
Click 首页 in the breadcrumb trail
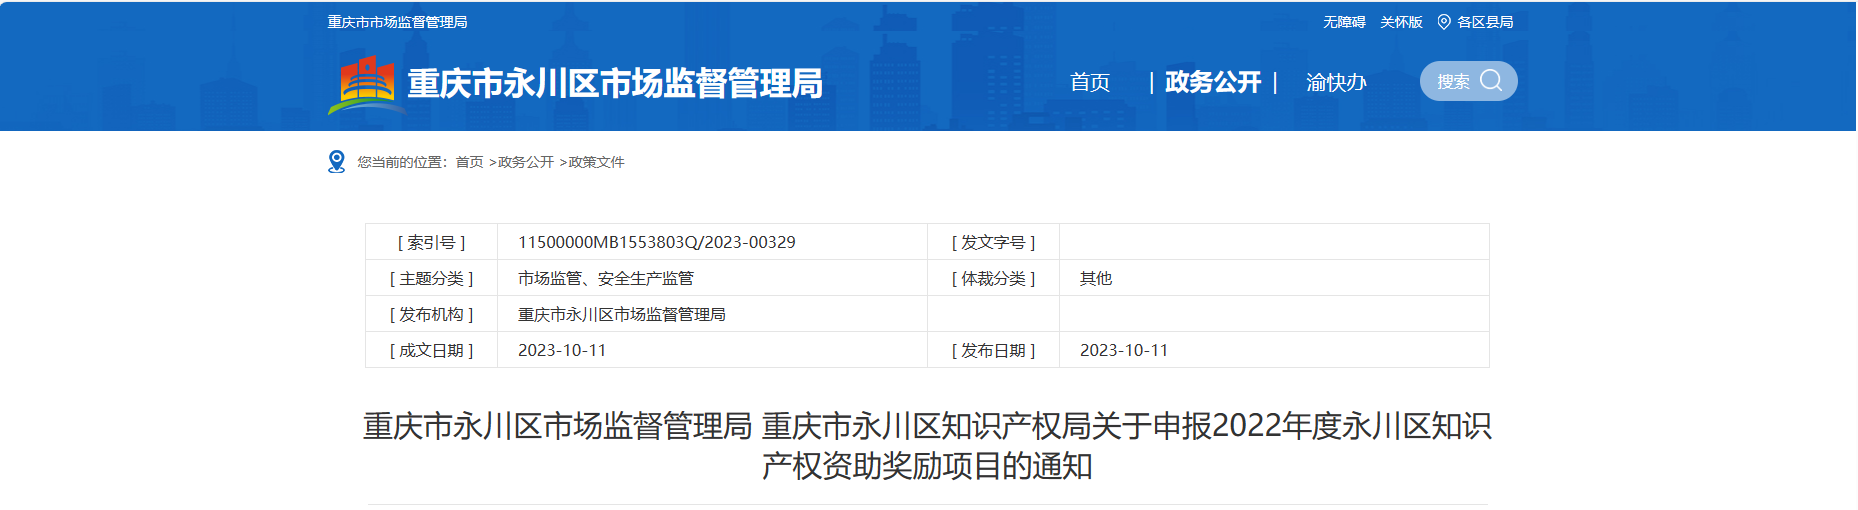[x=469, y=162]
